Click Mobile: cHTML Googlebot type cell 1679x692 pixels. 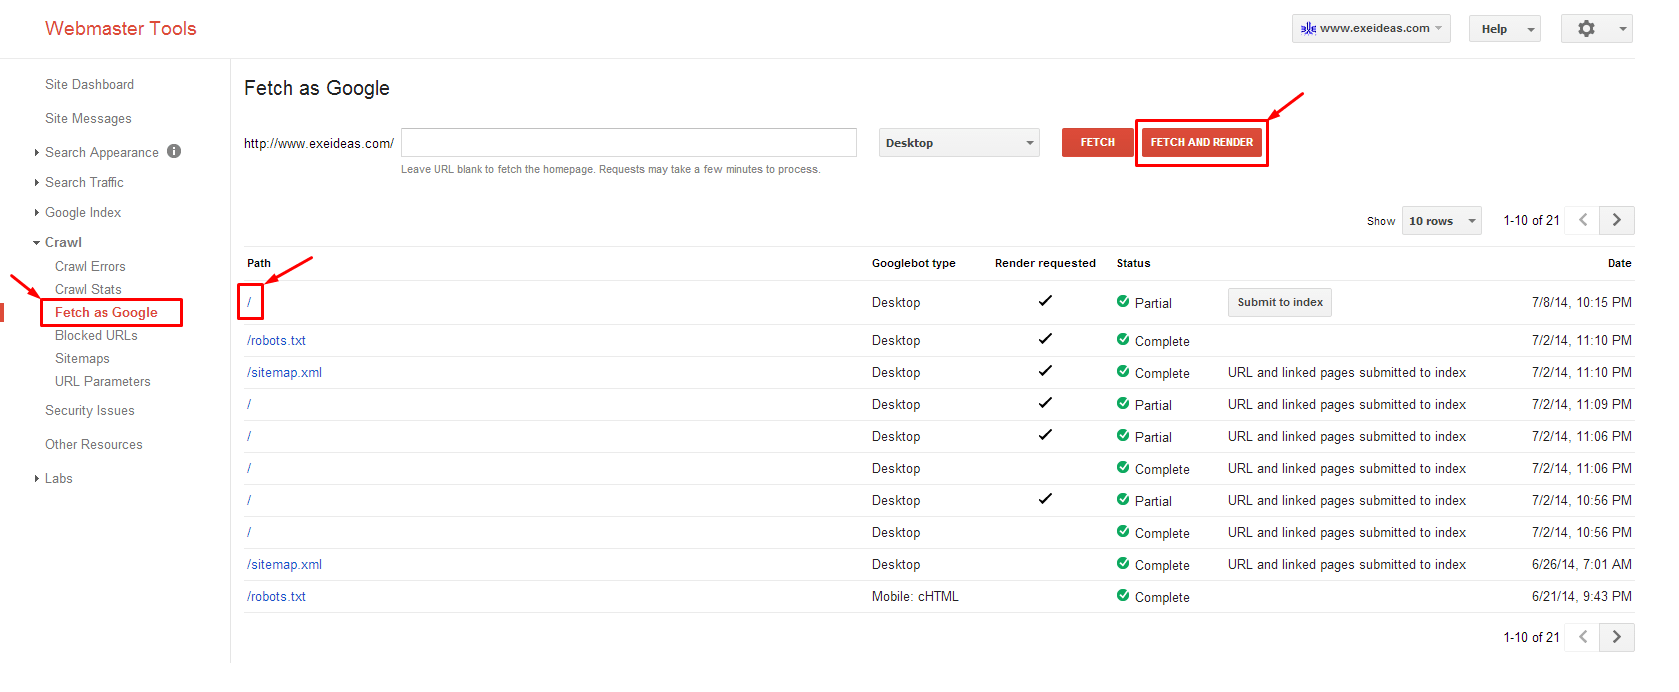pyautogui.click(x=915, y=596)
